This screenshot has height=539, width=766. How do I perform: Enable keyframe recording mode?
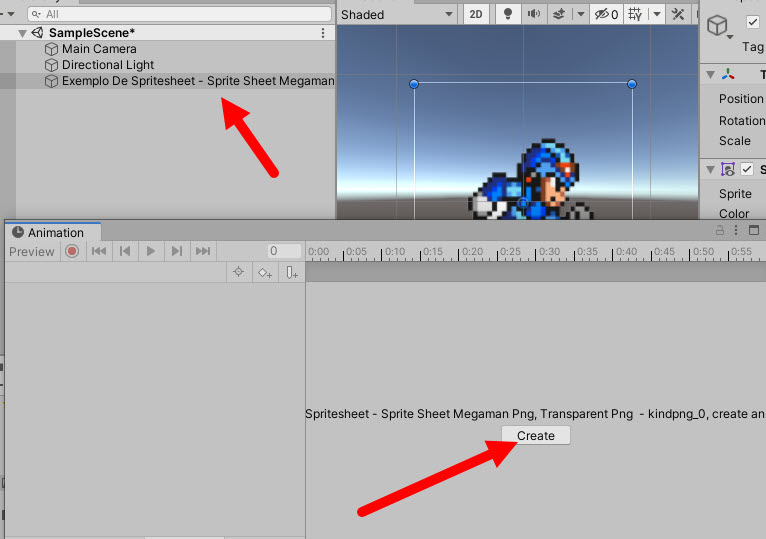(x=72, y=251)
